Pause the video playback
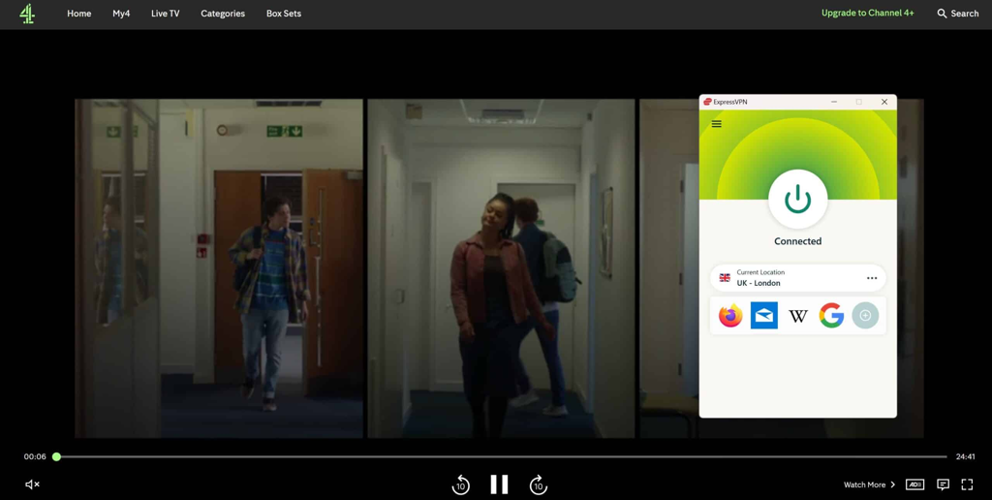Viewport: 992px width, 500px height. point(499,484)
